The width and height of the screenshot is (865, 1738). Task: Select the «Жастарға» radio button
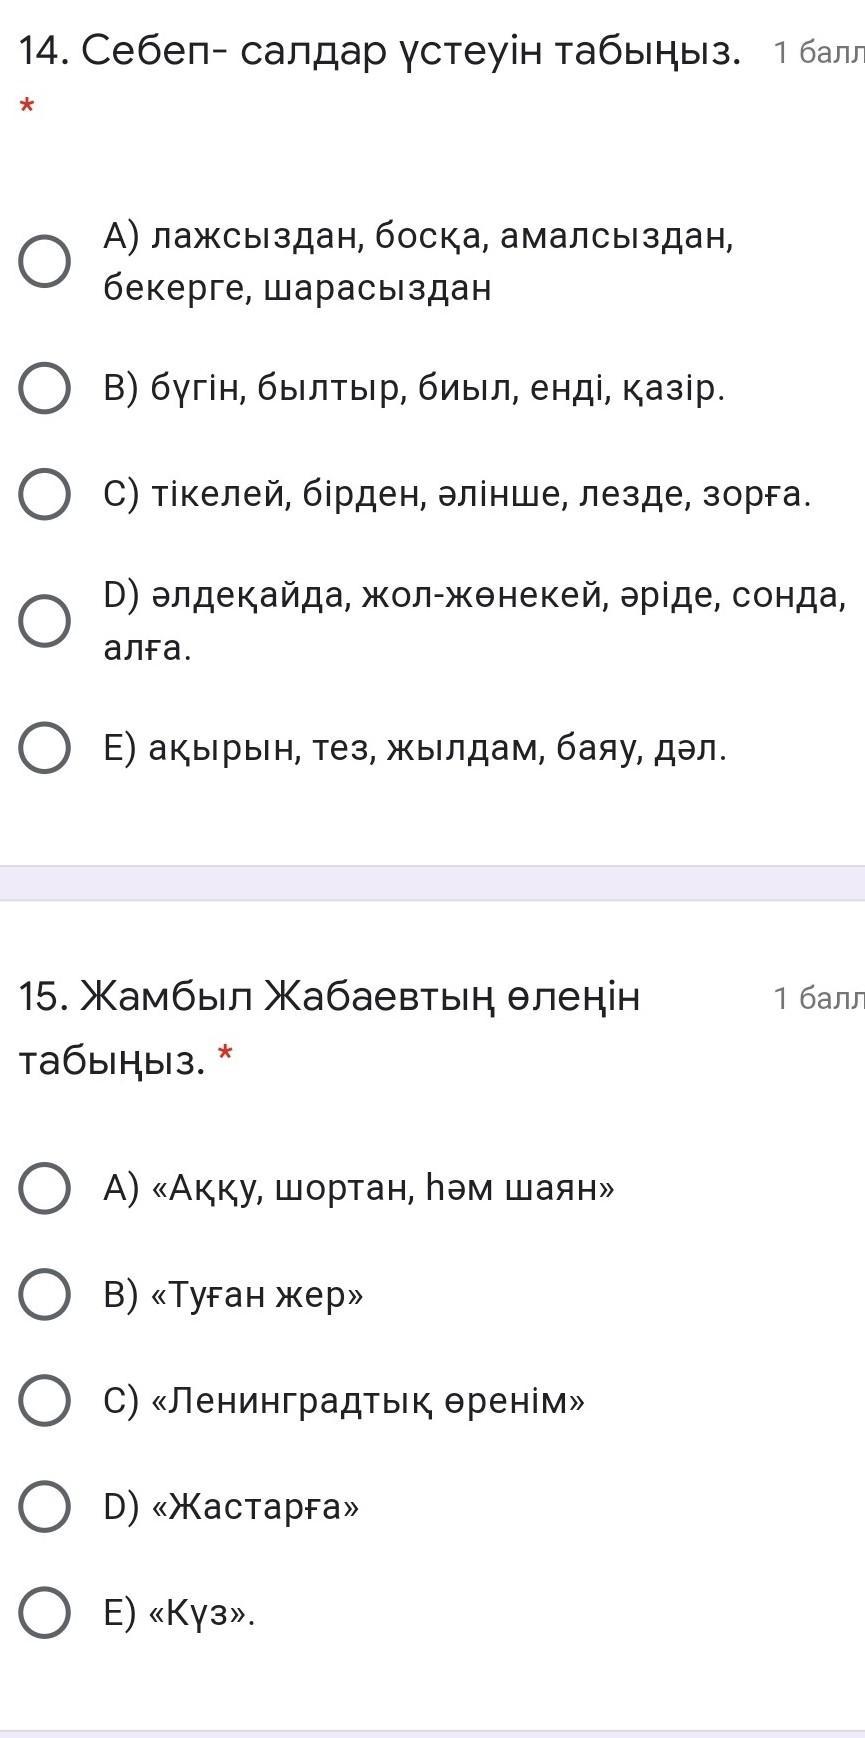tap(45, 1507)
